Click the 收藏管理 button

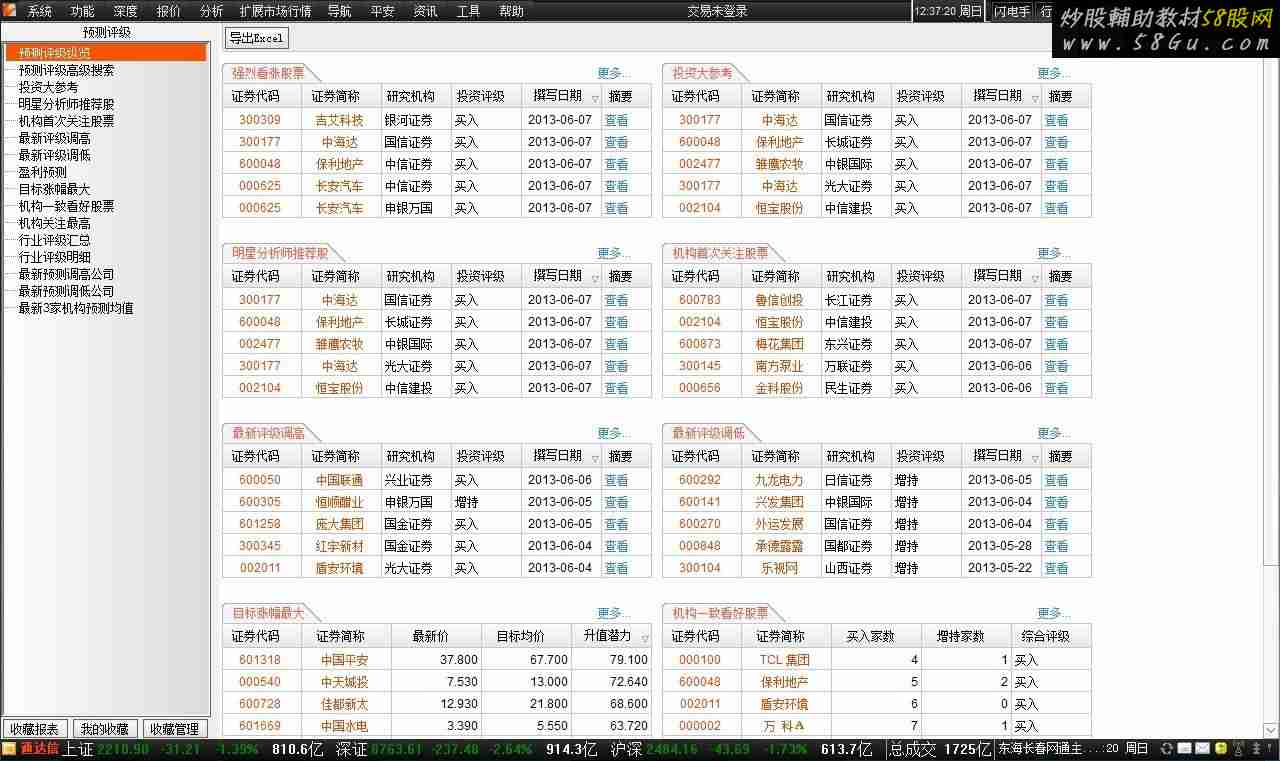[x=175, y=729]
